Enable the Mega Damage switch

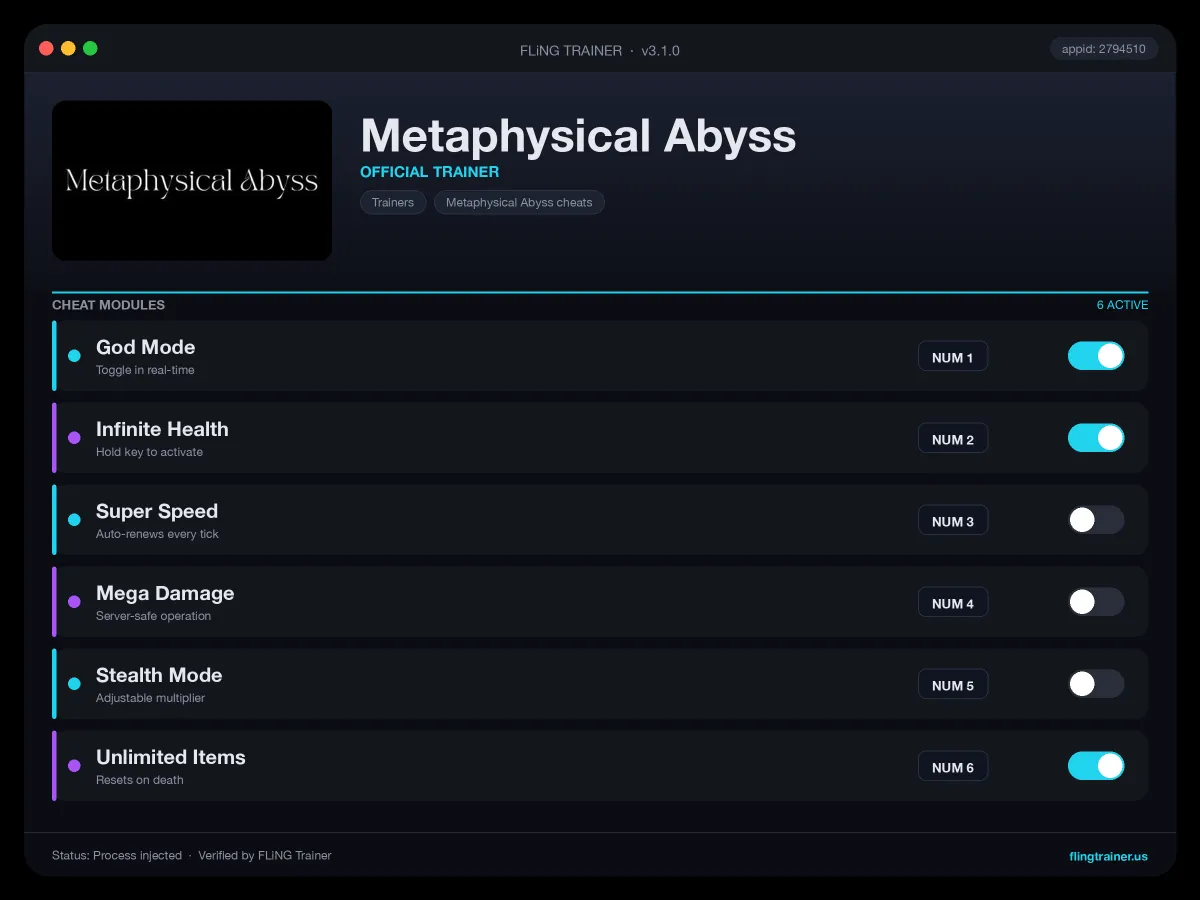point(1096,602)
